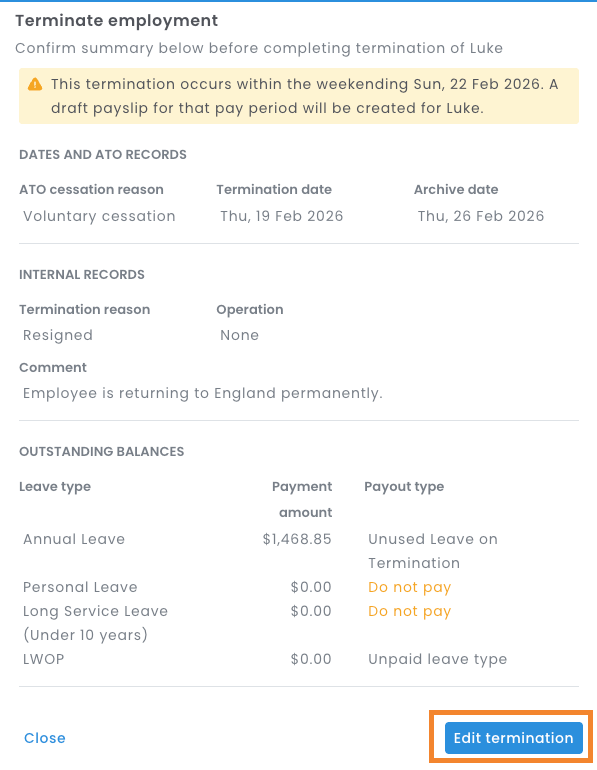Select the Terminate employment heading
The width and height of the screenshot is (597, 770).
[x=116, y=21]
